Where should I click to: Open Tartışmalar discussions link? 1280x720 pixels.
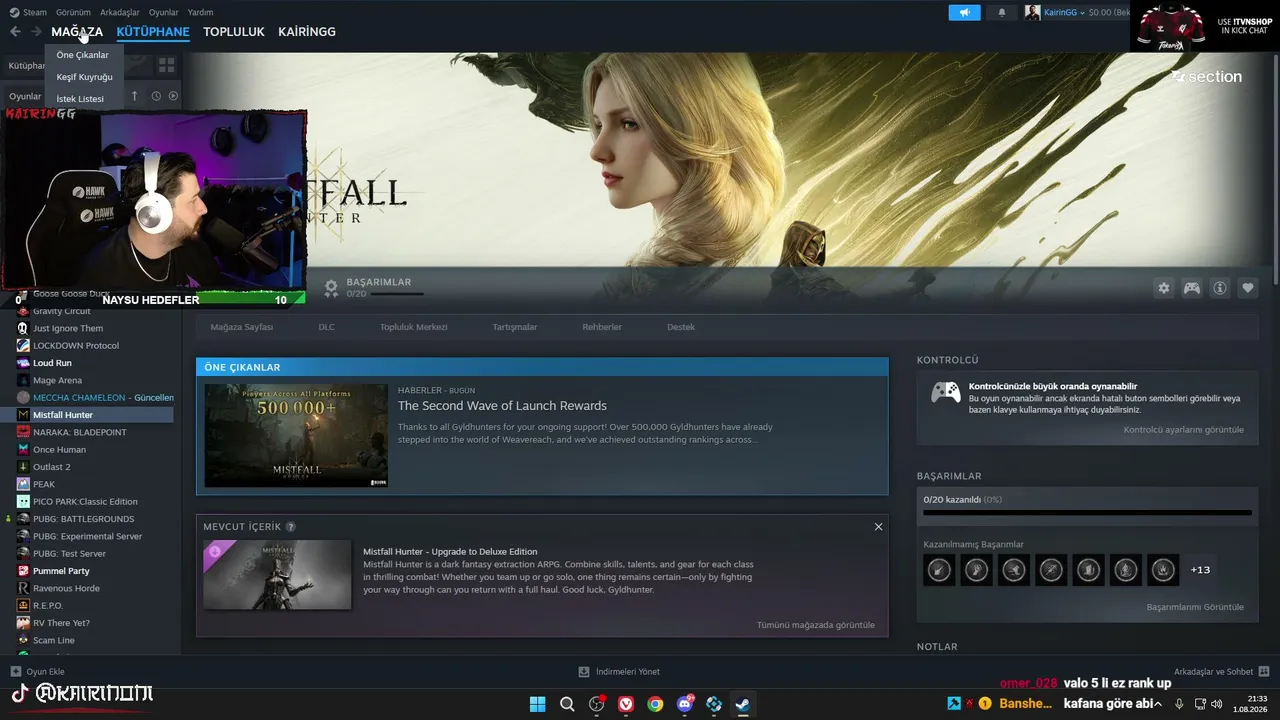pyautogui.click(x=515, y=327)
